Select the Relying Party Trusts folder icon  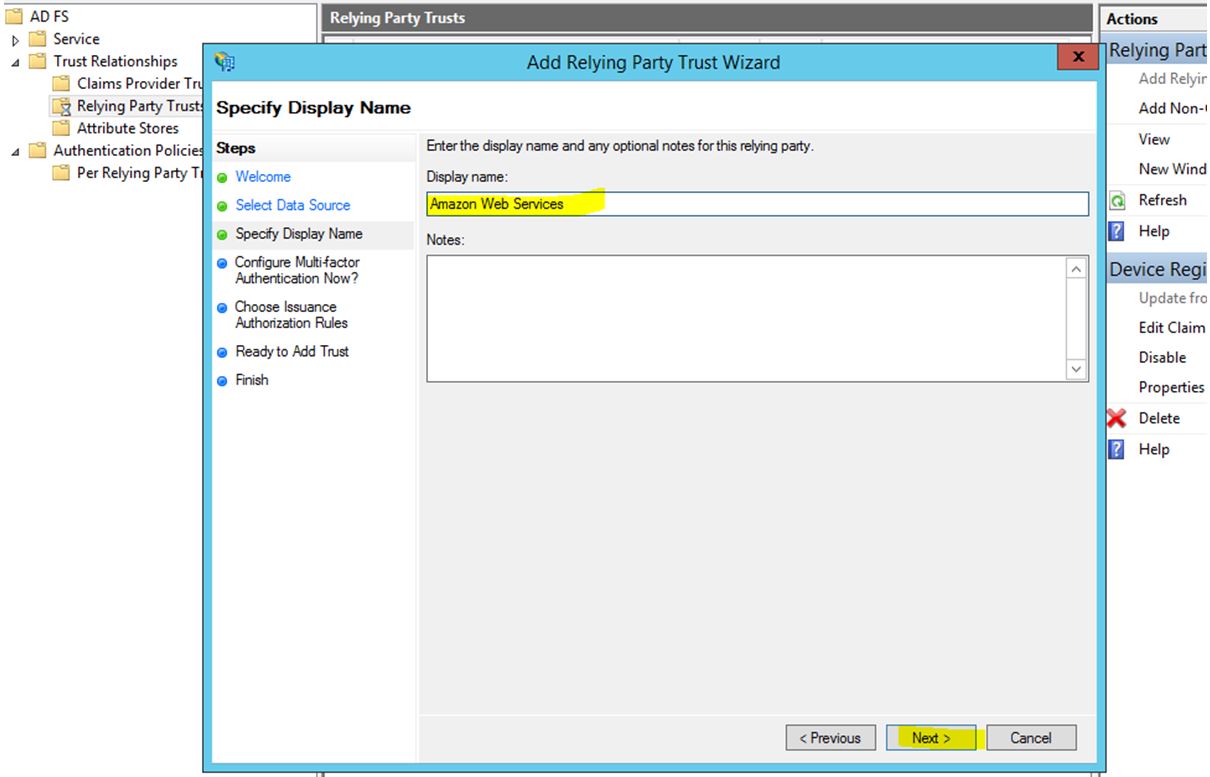[62, 106]
